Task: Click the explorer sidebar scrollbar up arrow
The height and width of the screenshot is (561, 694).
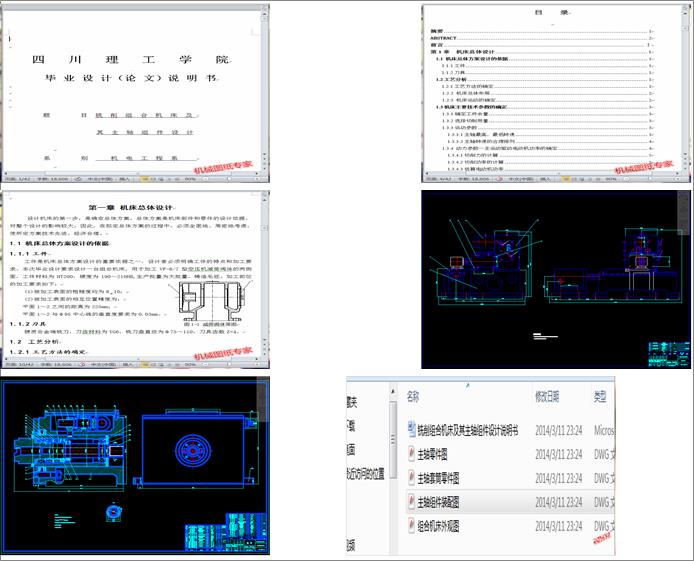Action: [393, 392]
